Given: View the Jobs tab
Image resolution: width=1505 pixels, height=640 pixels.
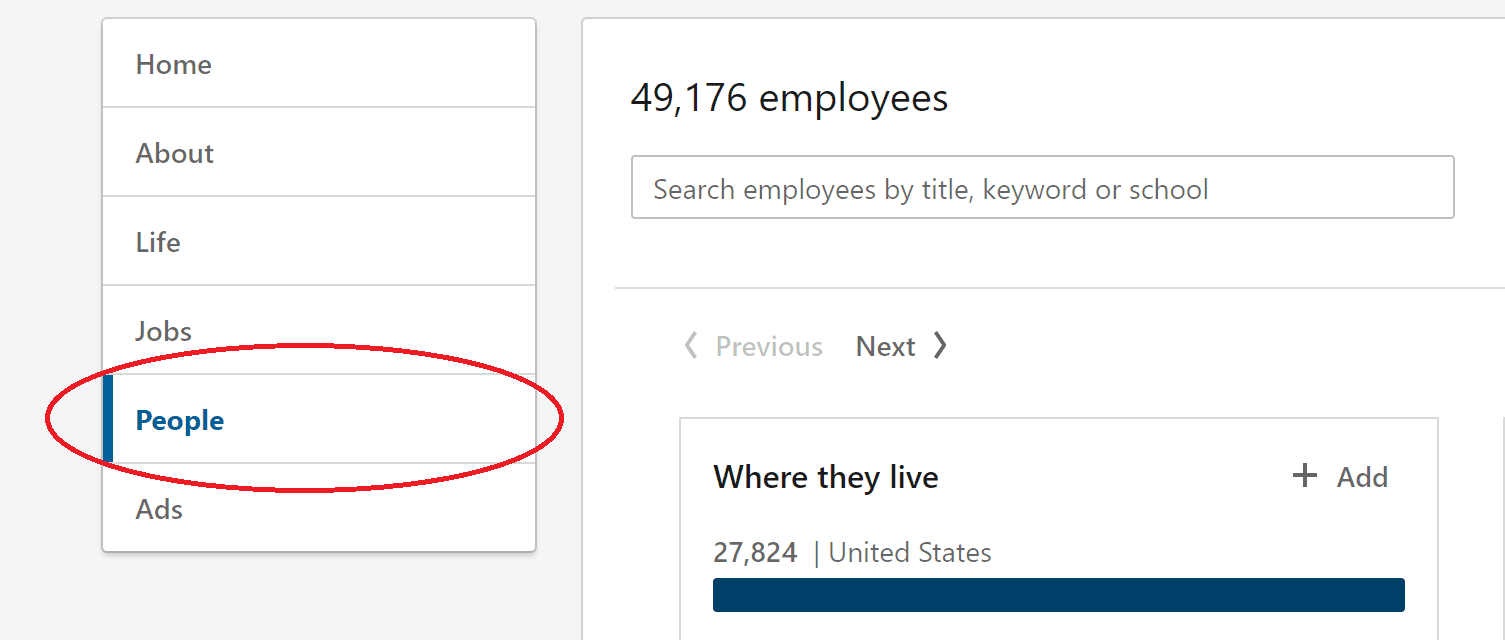Looking at the screenshot, I should pos(162,330).
